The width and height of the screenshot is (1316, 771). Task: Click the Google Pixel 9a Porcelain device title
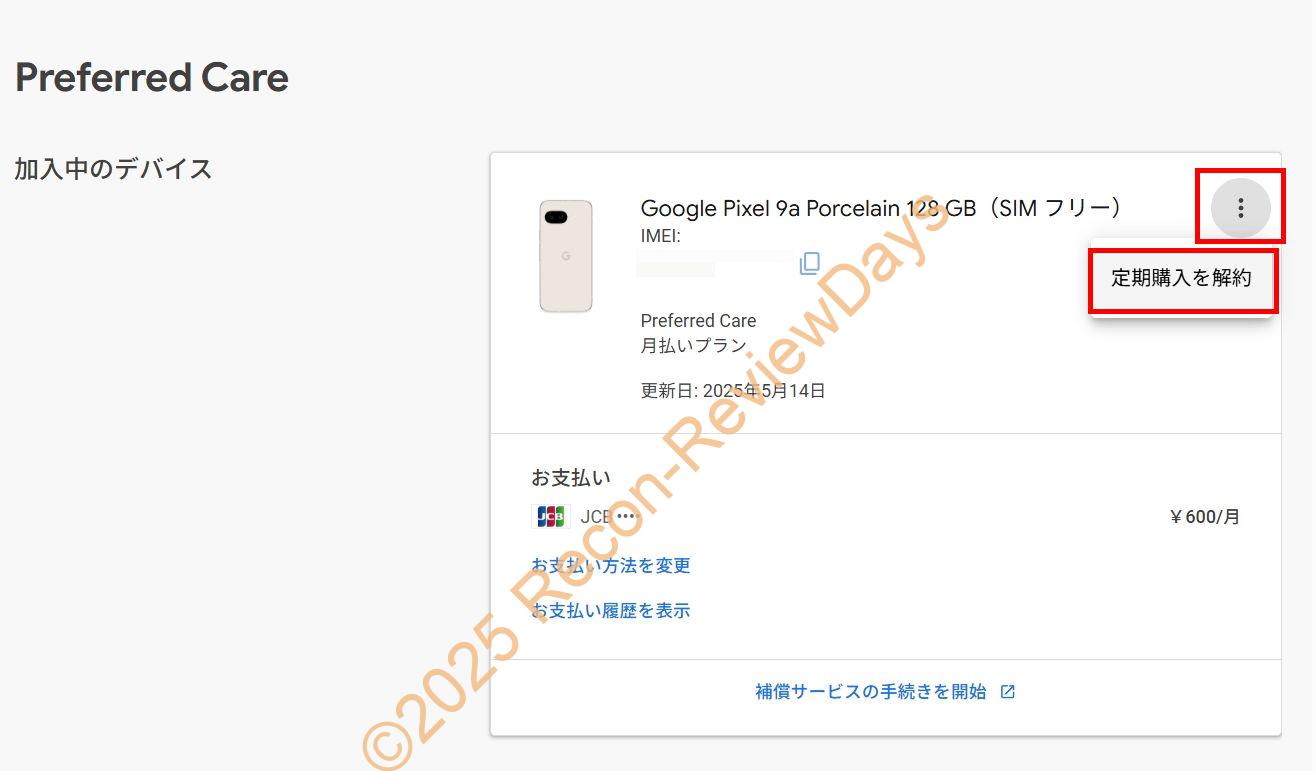tap(881, 208)
